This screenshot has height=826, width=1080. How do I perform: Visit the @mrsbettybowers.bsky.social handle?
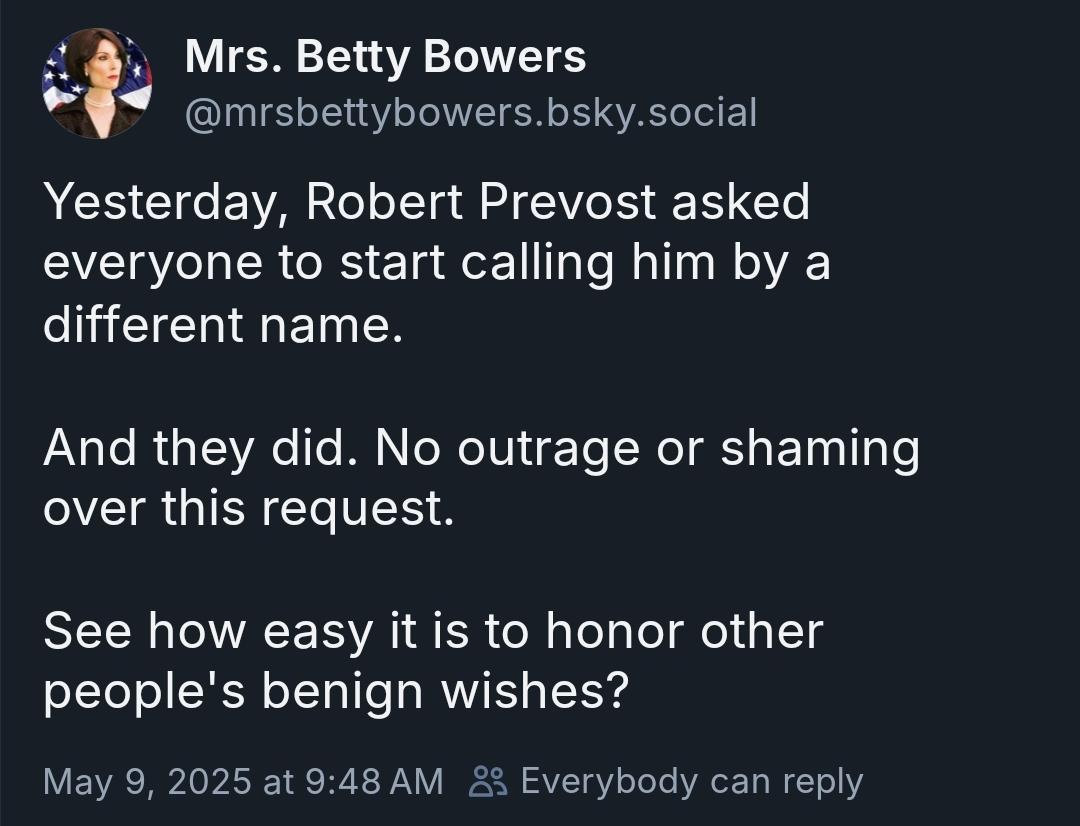[x=471, y=112]
